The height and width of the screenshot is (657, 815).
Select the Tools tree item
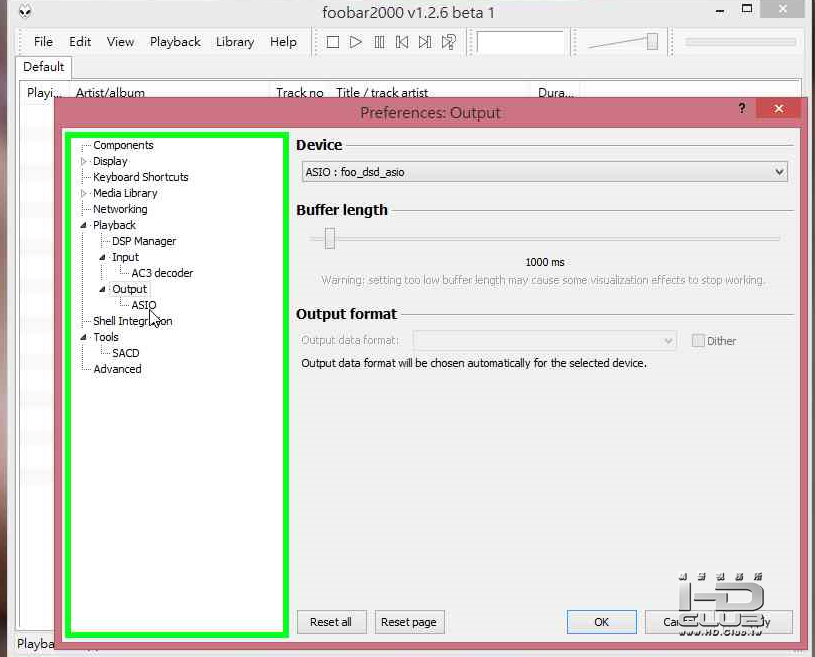tap(106, 337)
